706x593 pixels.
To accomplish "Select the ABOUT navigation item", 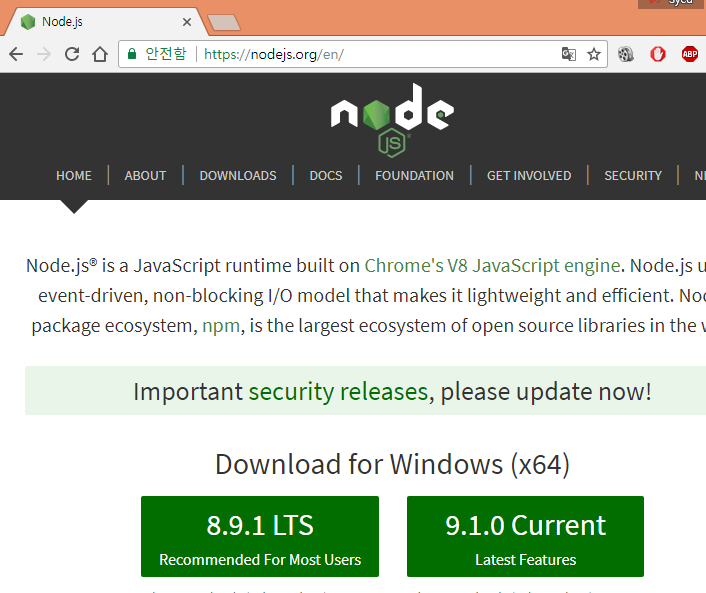I will coord(145,175).
